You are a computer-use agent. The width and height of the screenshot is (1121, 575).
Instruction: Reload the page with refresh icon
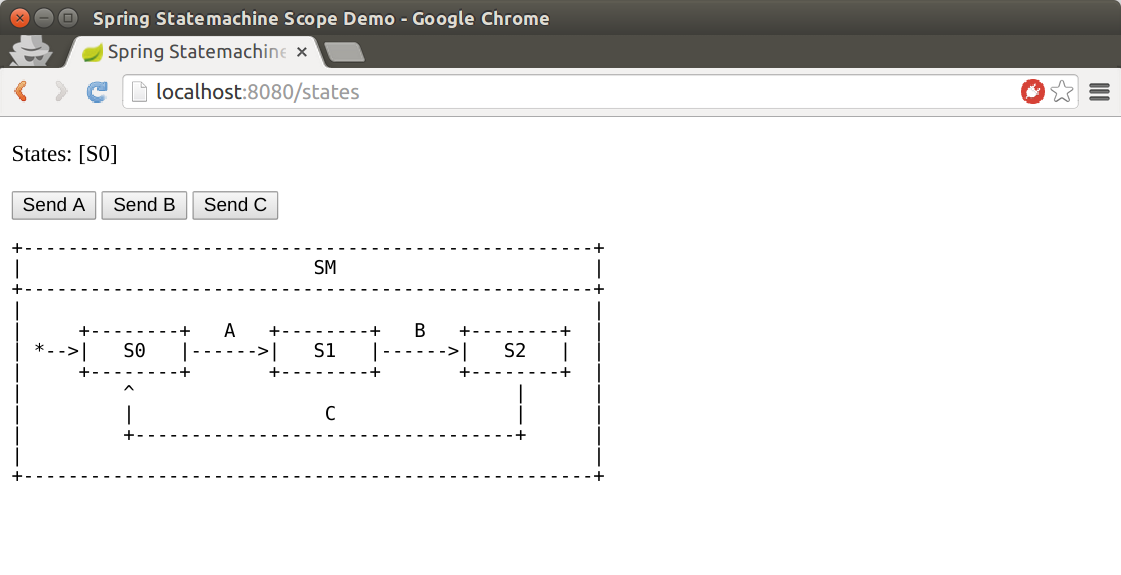(97, 92)
